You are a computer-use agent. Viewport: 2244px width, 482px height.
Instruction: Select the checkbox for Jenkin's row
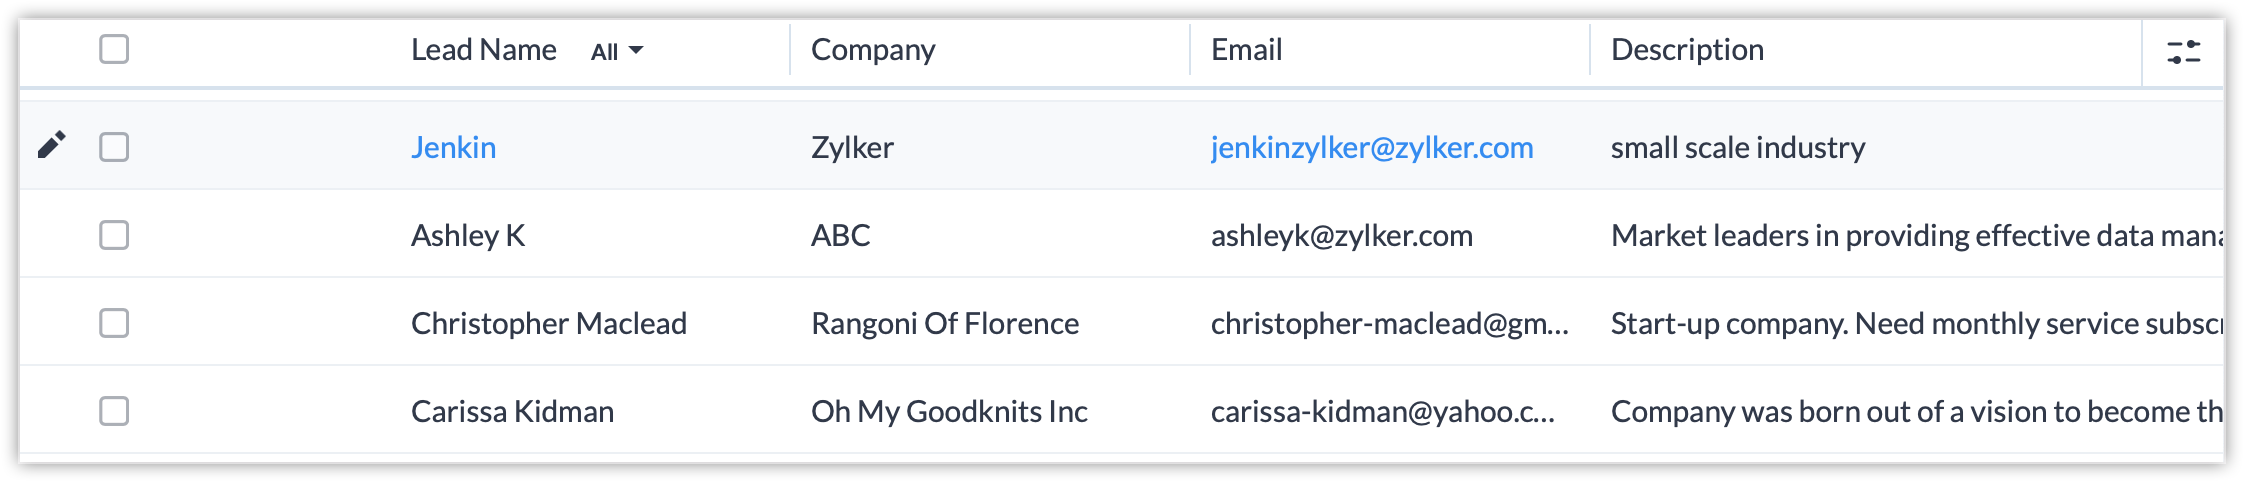point(114,147)
